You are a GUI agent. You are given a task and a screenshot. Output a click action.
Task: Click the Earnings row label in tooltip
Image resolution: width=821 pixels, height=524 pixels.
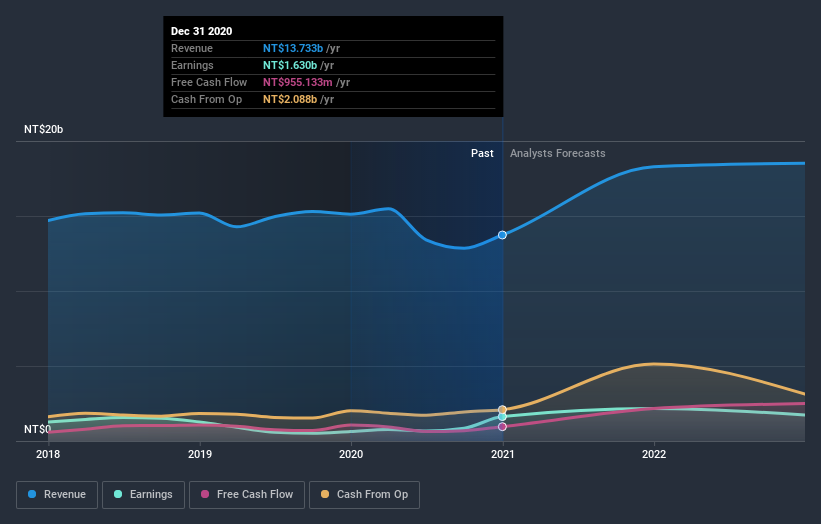tap(192, 65)
